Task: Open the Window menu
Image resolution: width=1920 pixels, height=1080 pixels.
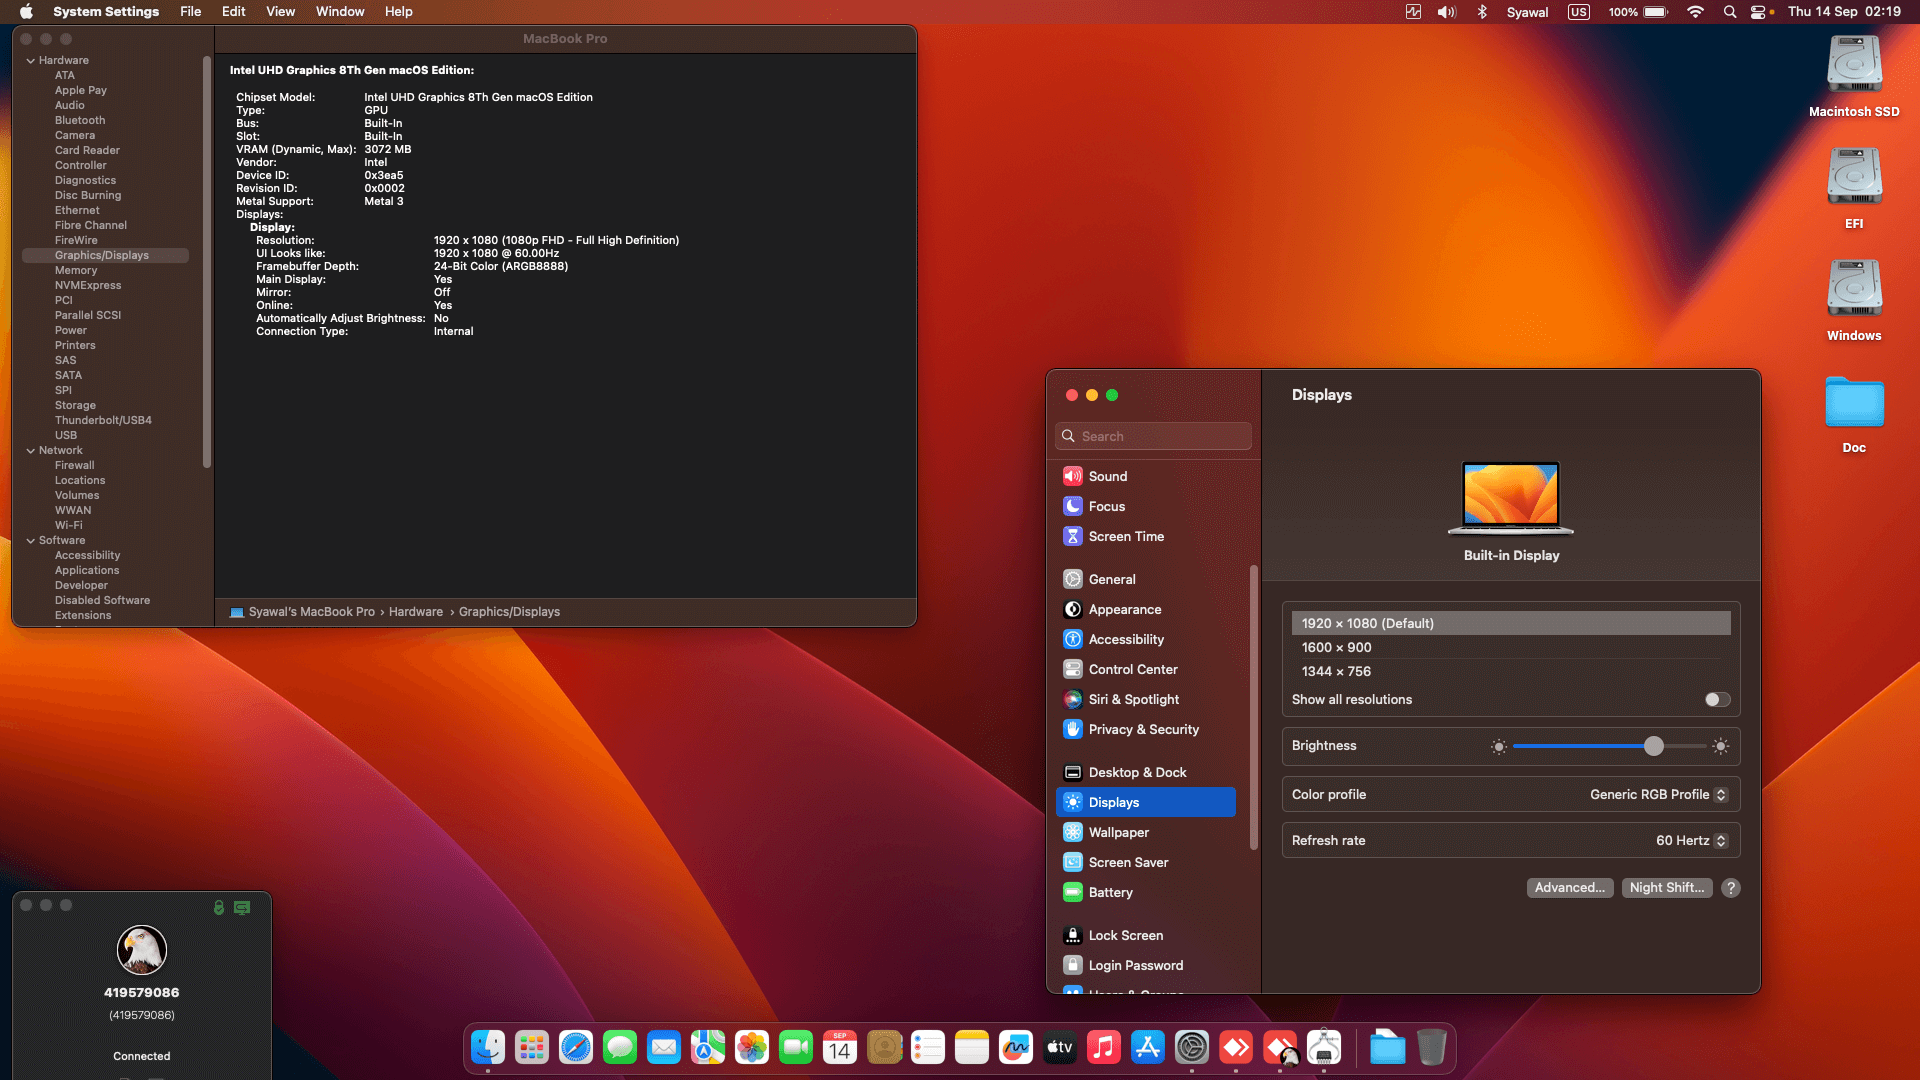Action: [340, 11]
